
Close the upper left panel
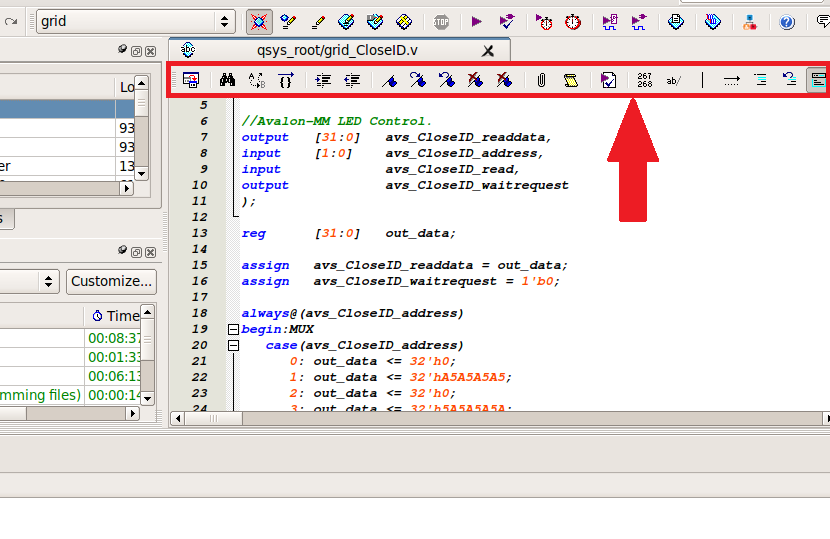pos(150,51)
